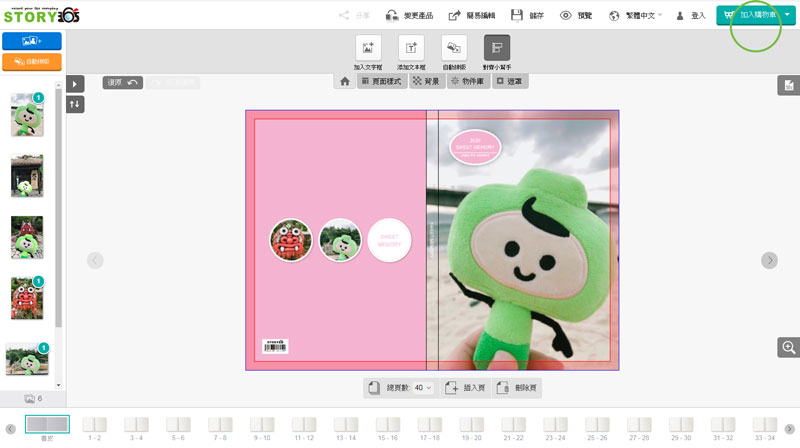800x448 pixels.
Task: Click the 添加文本框 tool icon
Action: point(411,51)
